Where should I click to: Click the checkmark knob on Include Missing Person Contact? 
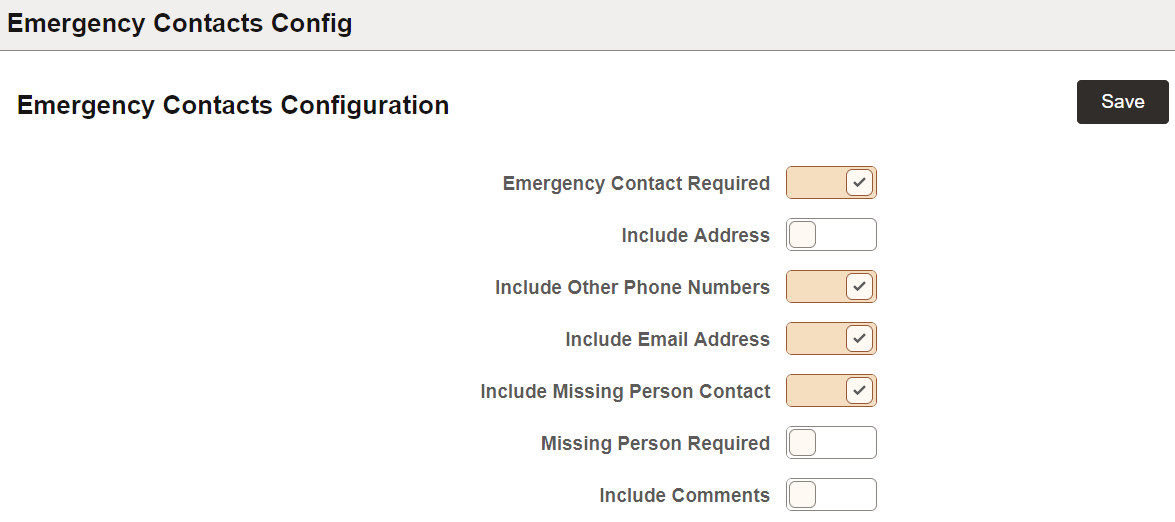click(859, 391)
